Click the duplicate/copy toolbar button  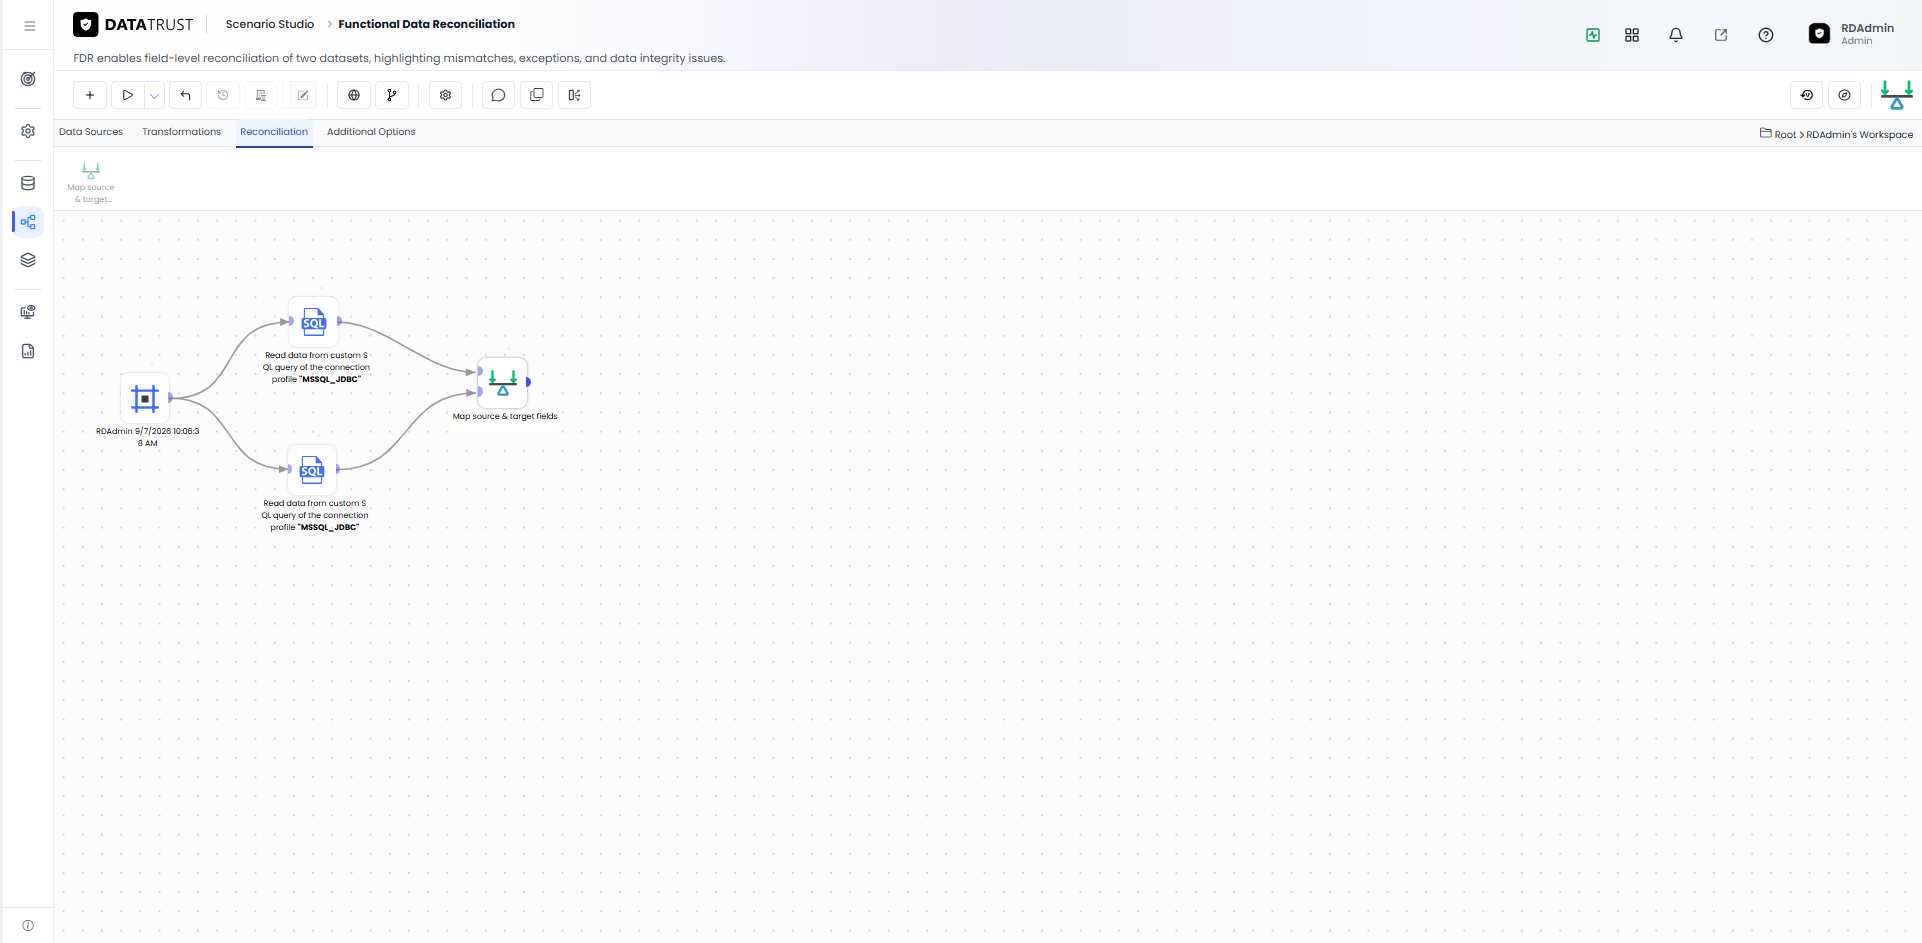(x=537, y=95)
